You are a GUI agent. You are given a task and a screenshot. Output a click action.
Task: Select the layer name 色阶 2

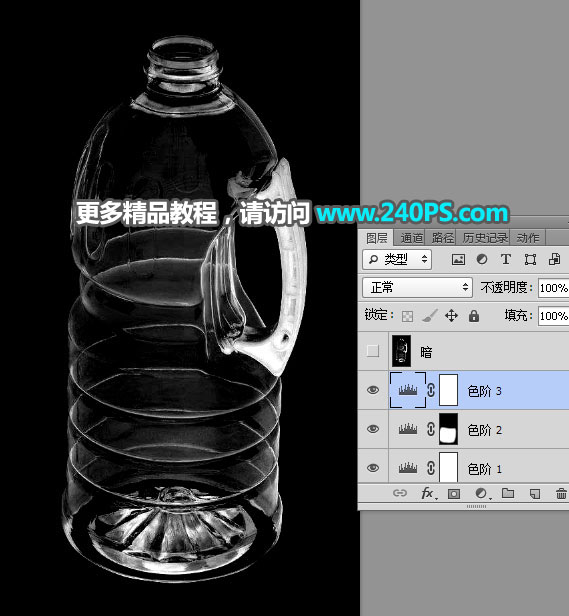pos(485,430)
